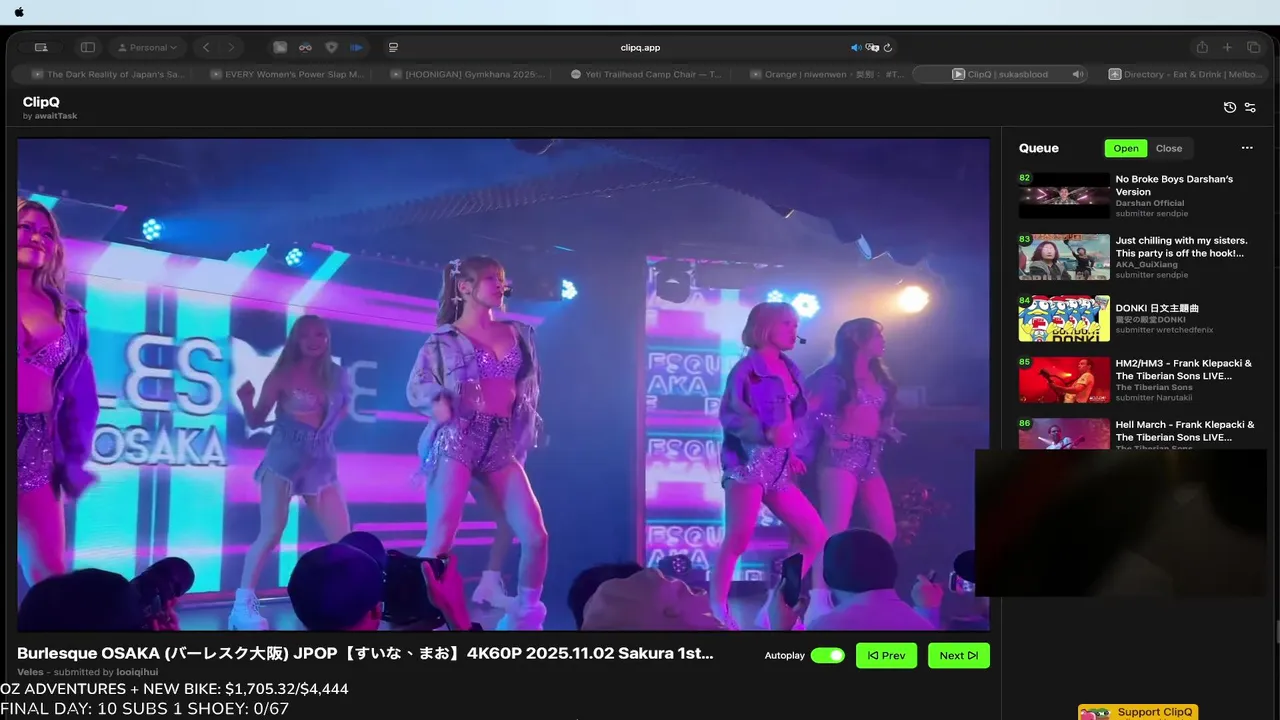The width and height of the screenshot is (1280, 720).
Task: Click the Queue heading
Action: pyautogui.click(x=1039, y=148)
